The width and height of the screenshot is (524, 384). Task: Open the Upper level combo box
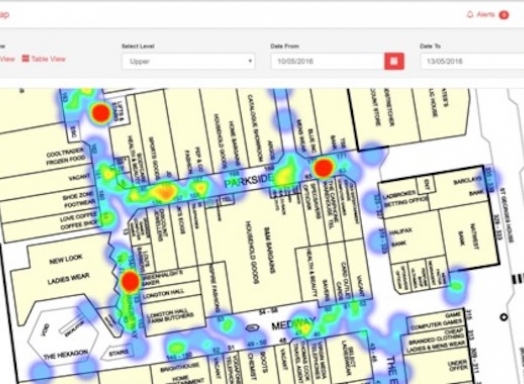click(188, 61)
